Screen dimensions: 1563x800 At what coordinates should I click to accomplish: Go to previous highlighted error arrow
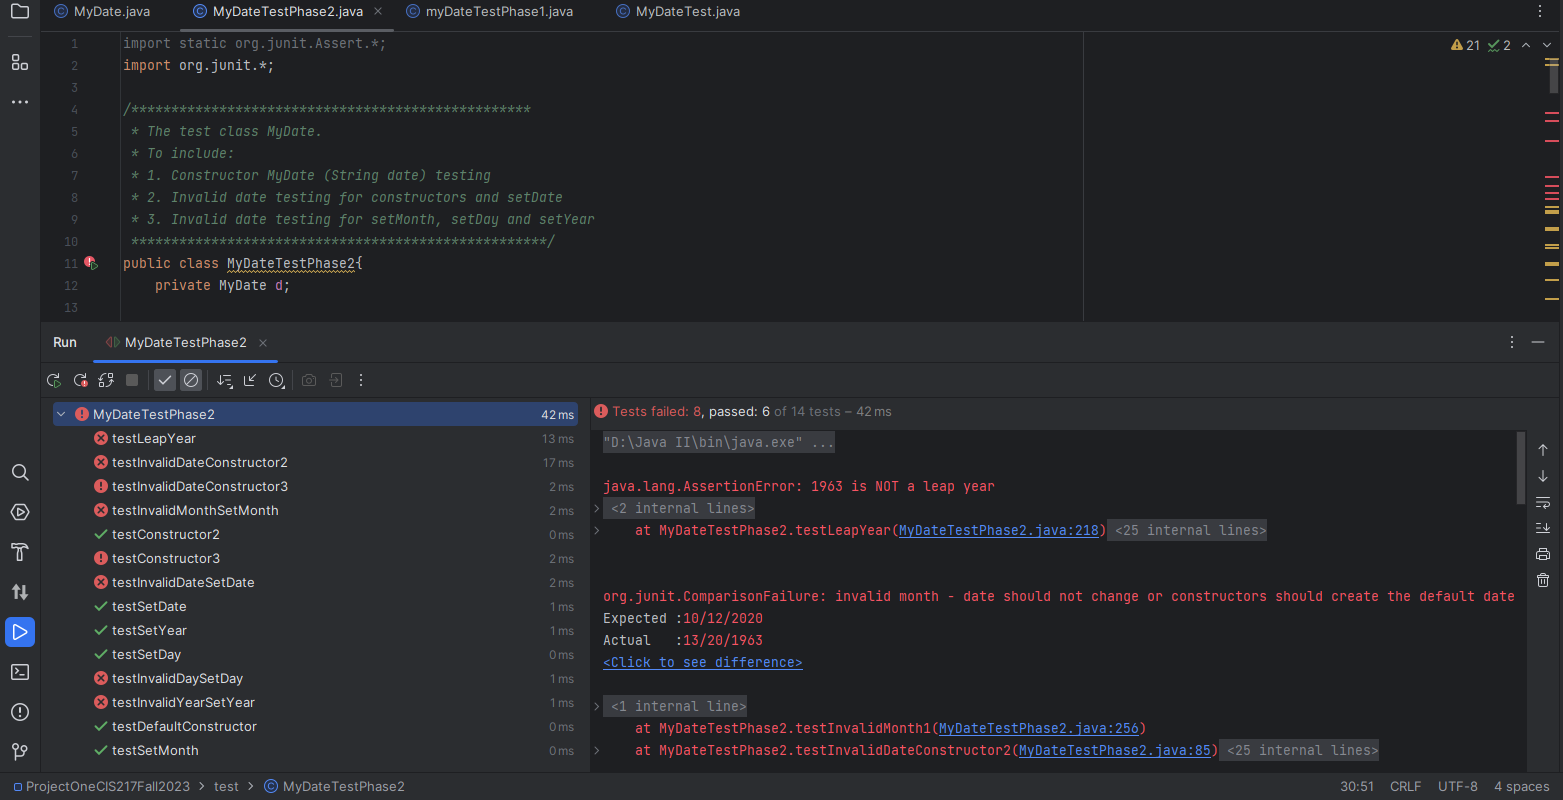pyautogui.click(x=1526, y=45)
